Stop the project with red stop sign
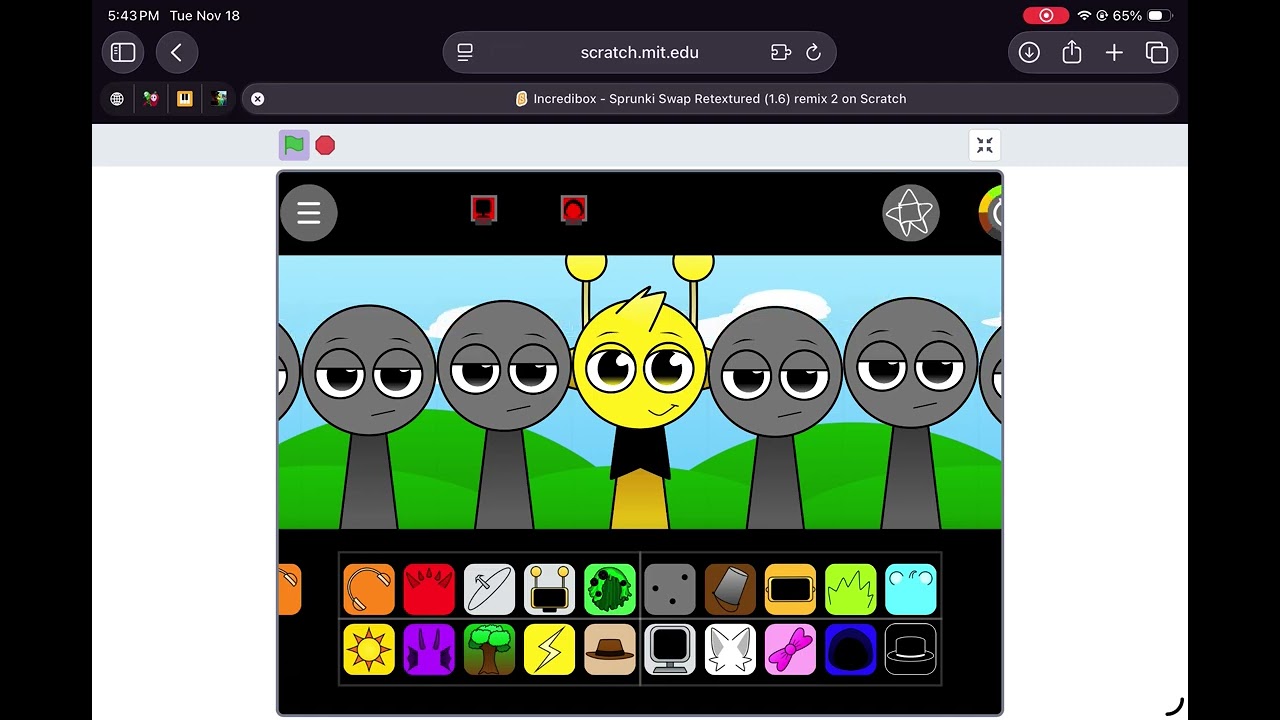The image size is (1280, 720). point(325,145)
